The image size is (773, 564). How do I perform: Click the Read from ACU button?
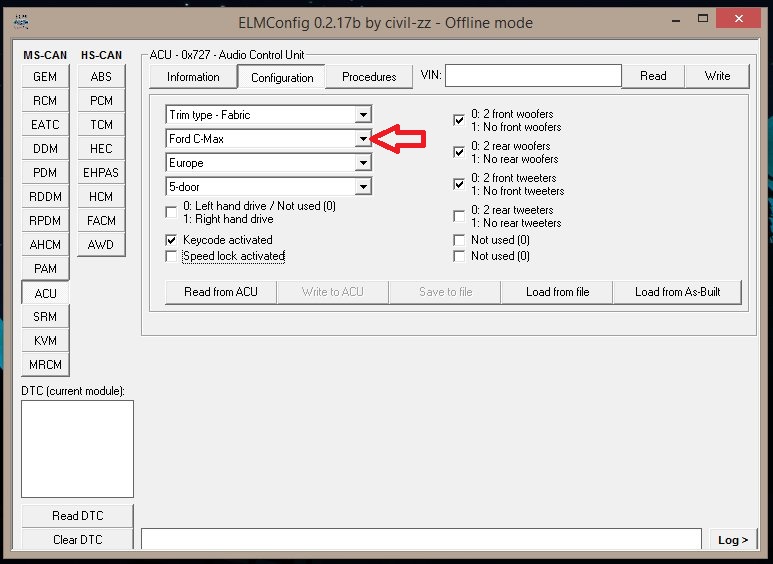point(220,292)
